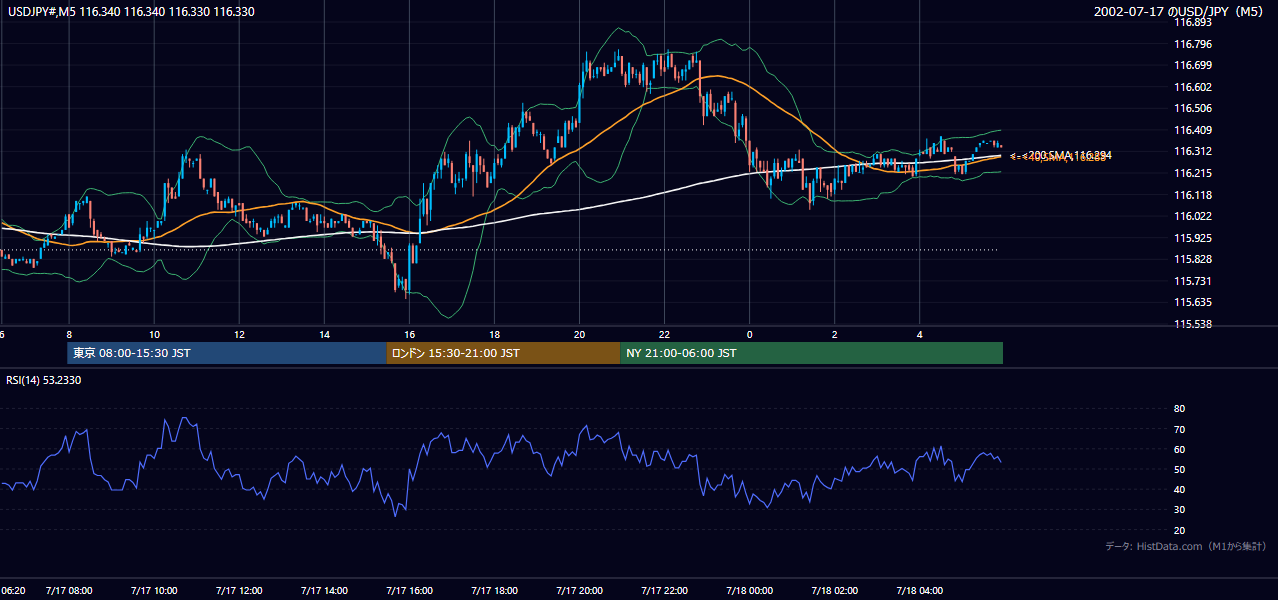This screenshot has width=1278, height=600.
Task: Click price axis label 115.538
Action: (x=1192, y=325)
